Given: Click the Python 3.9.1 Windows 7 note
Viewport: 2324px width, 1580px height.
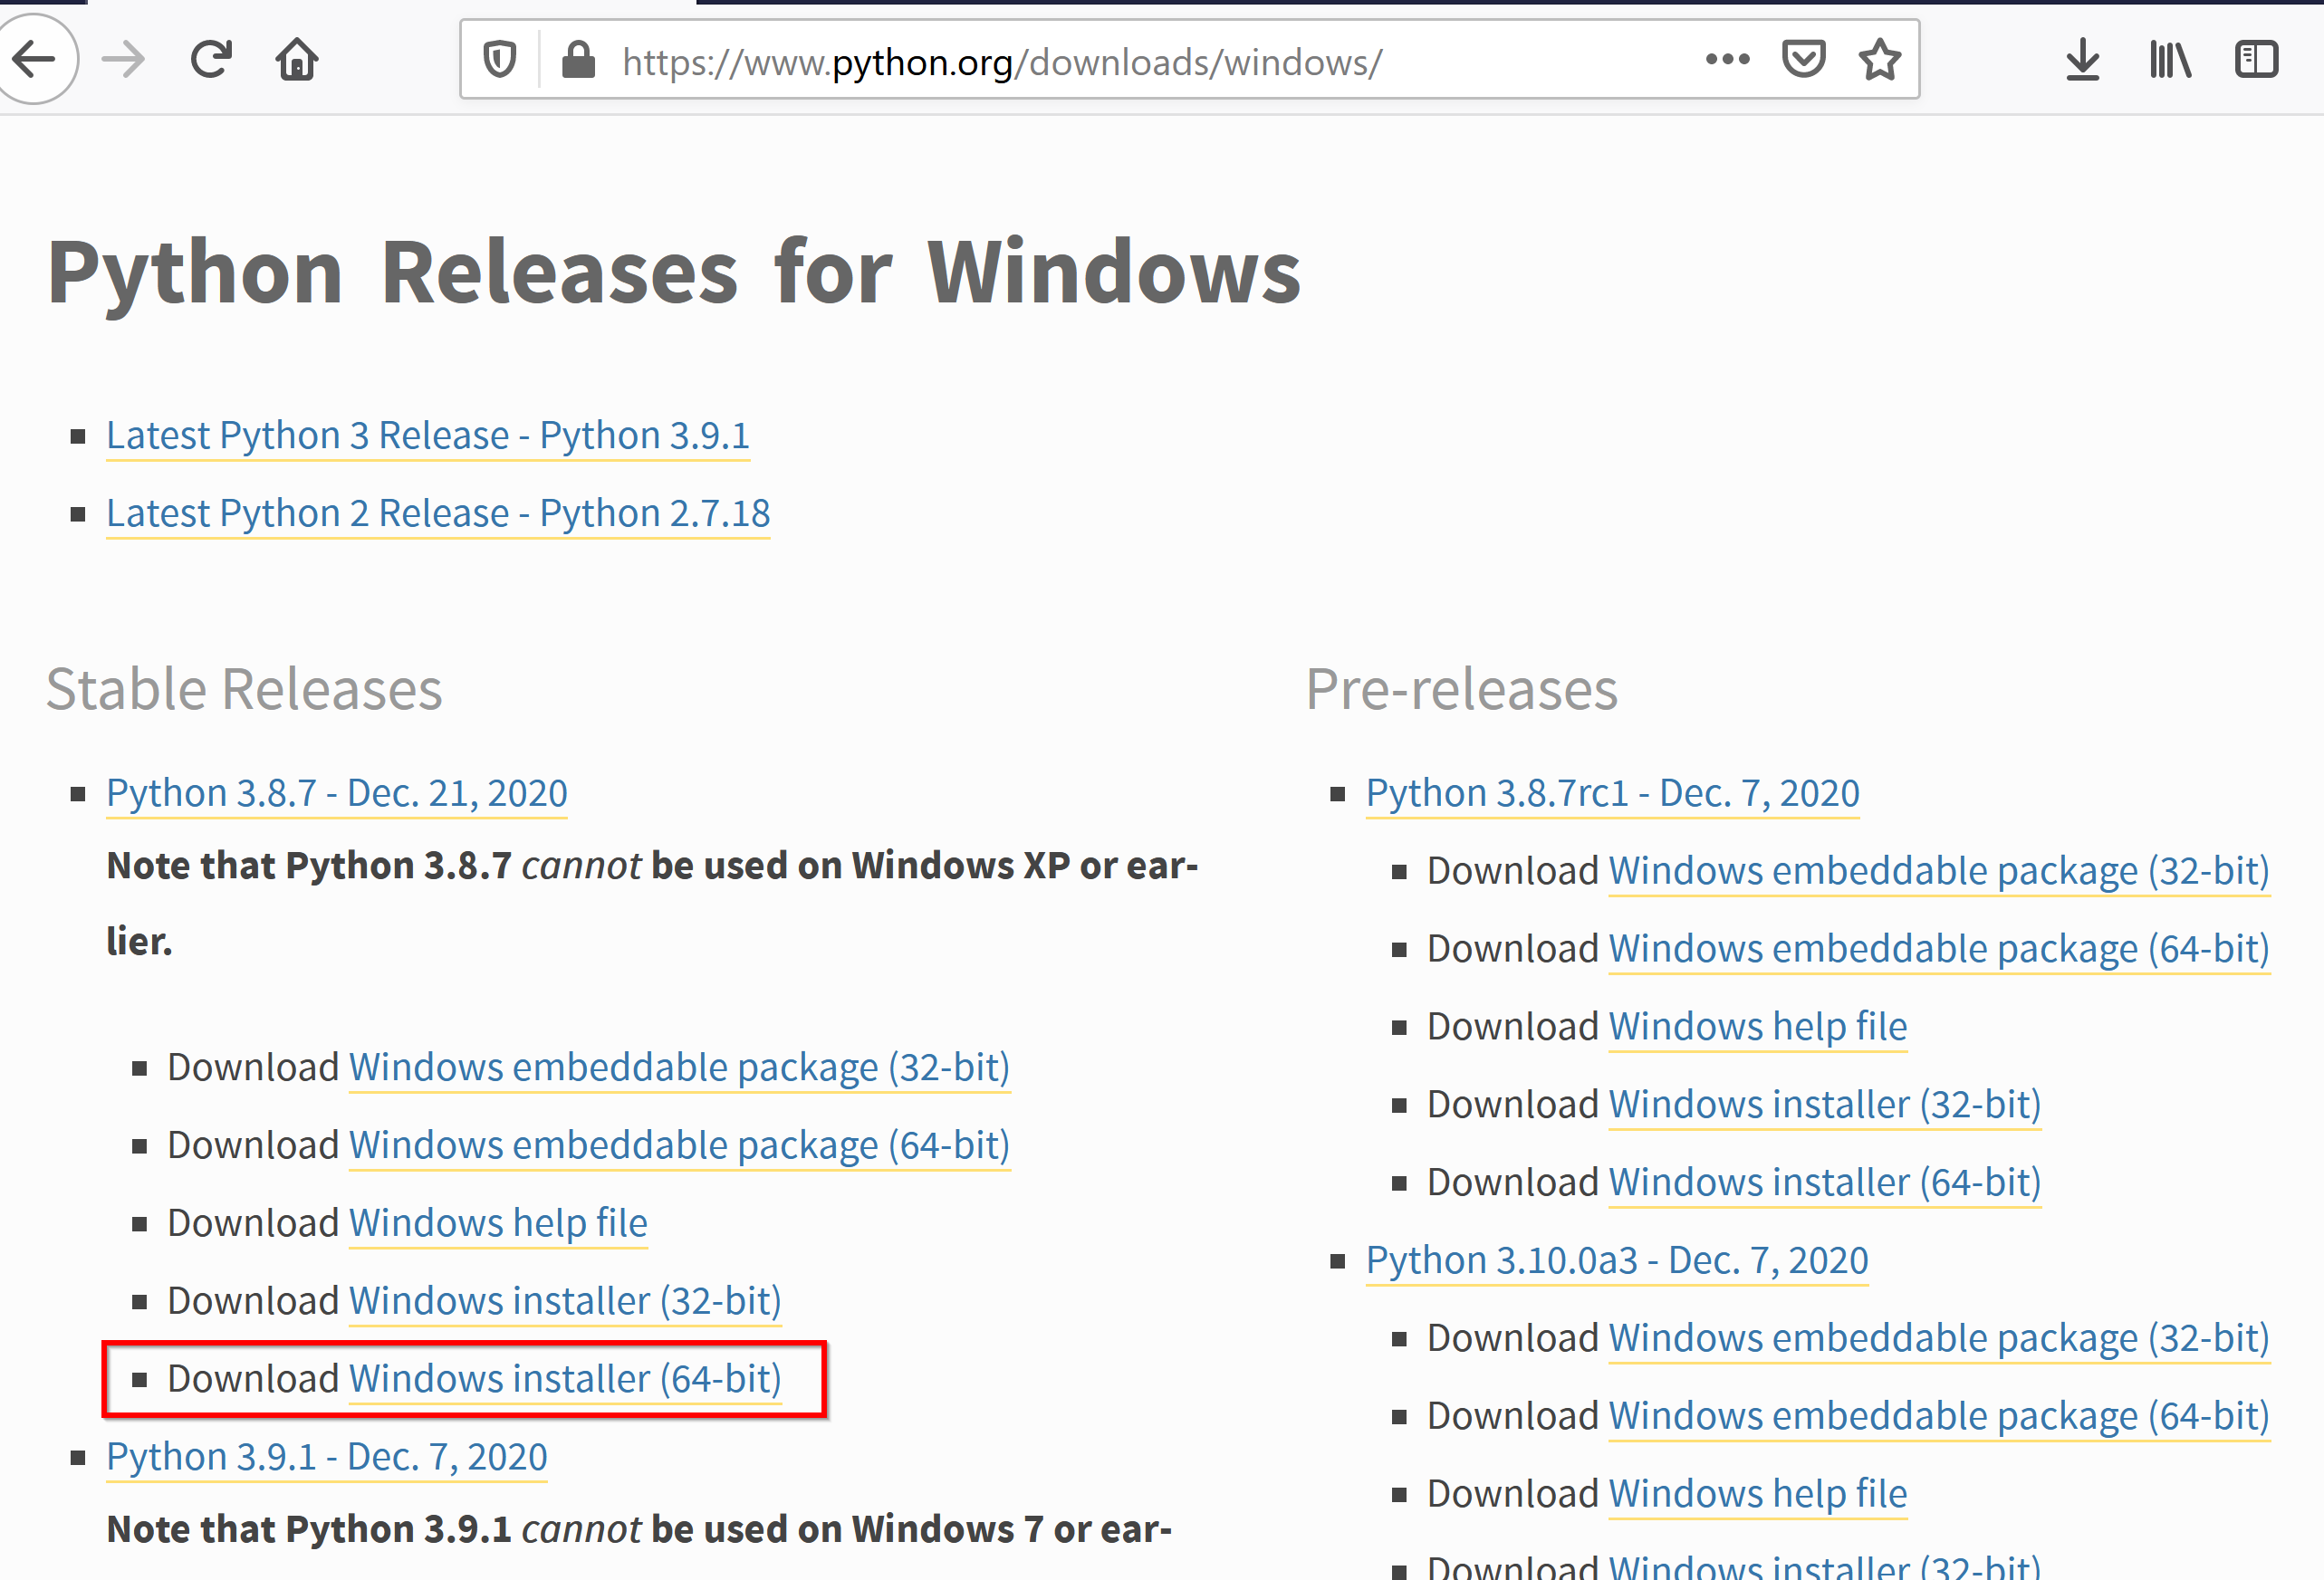Looking at the screenshot, I should click(x=639, y=1531).
